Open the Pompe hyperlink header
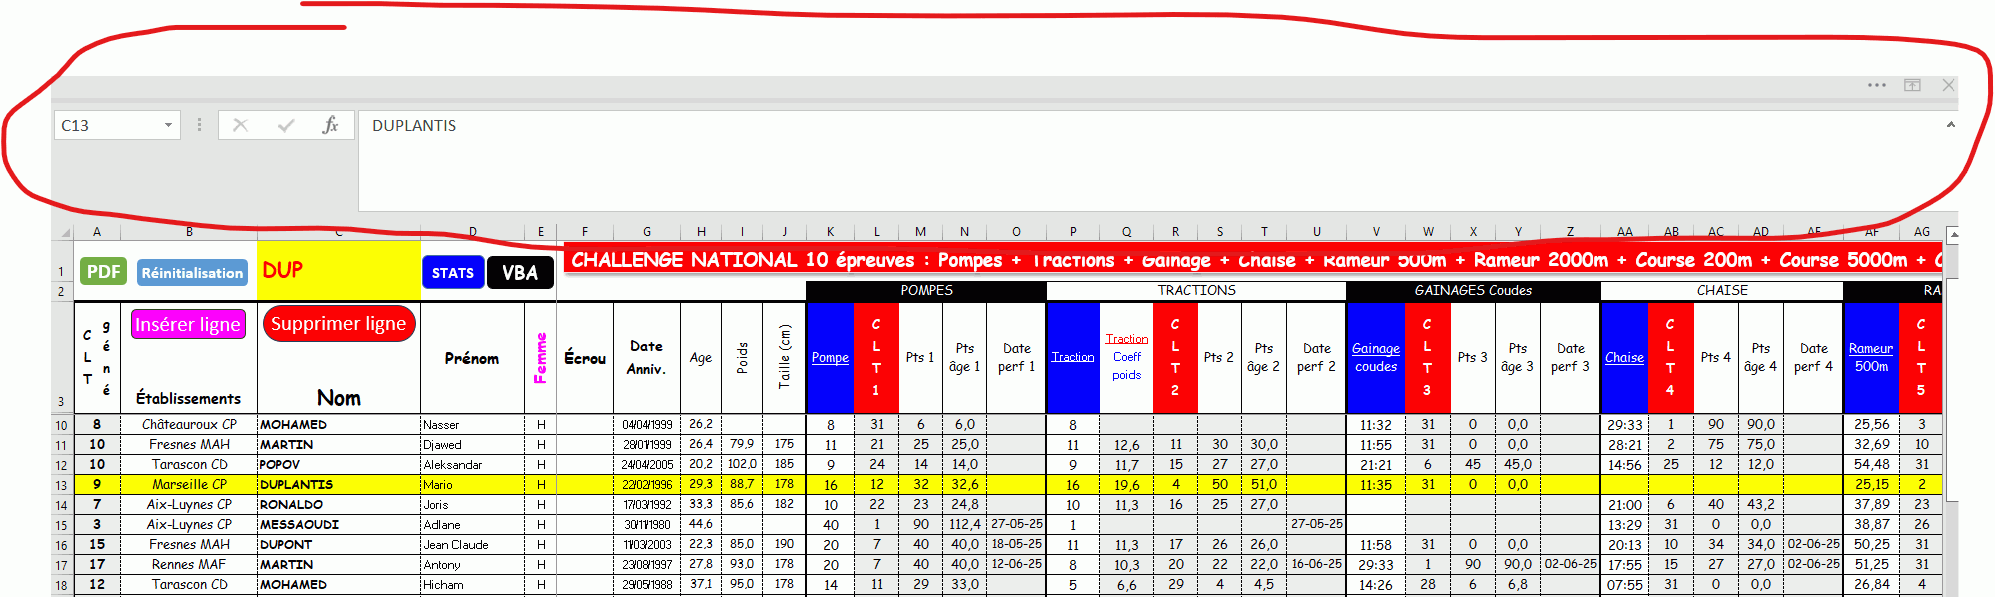 pyautogui.click(x=830, y=357)
